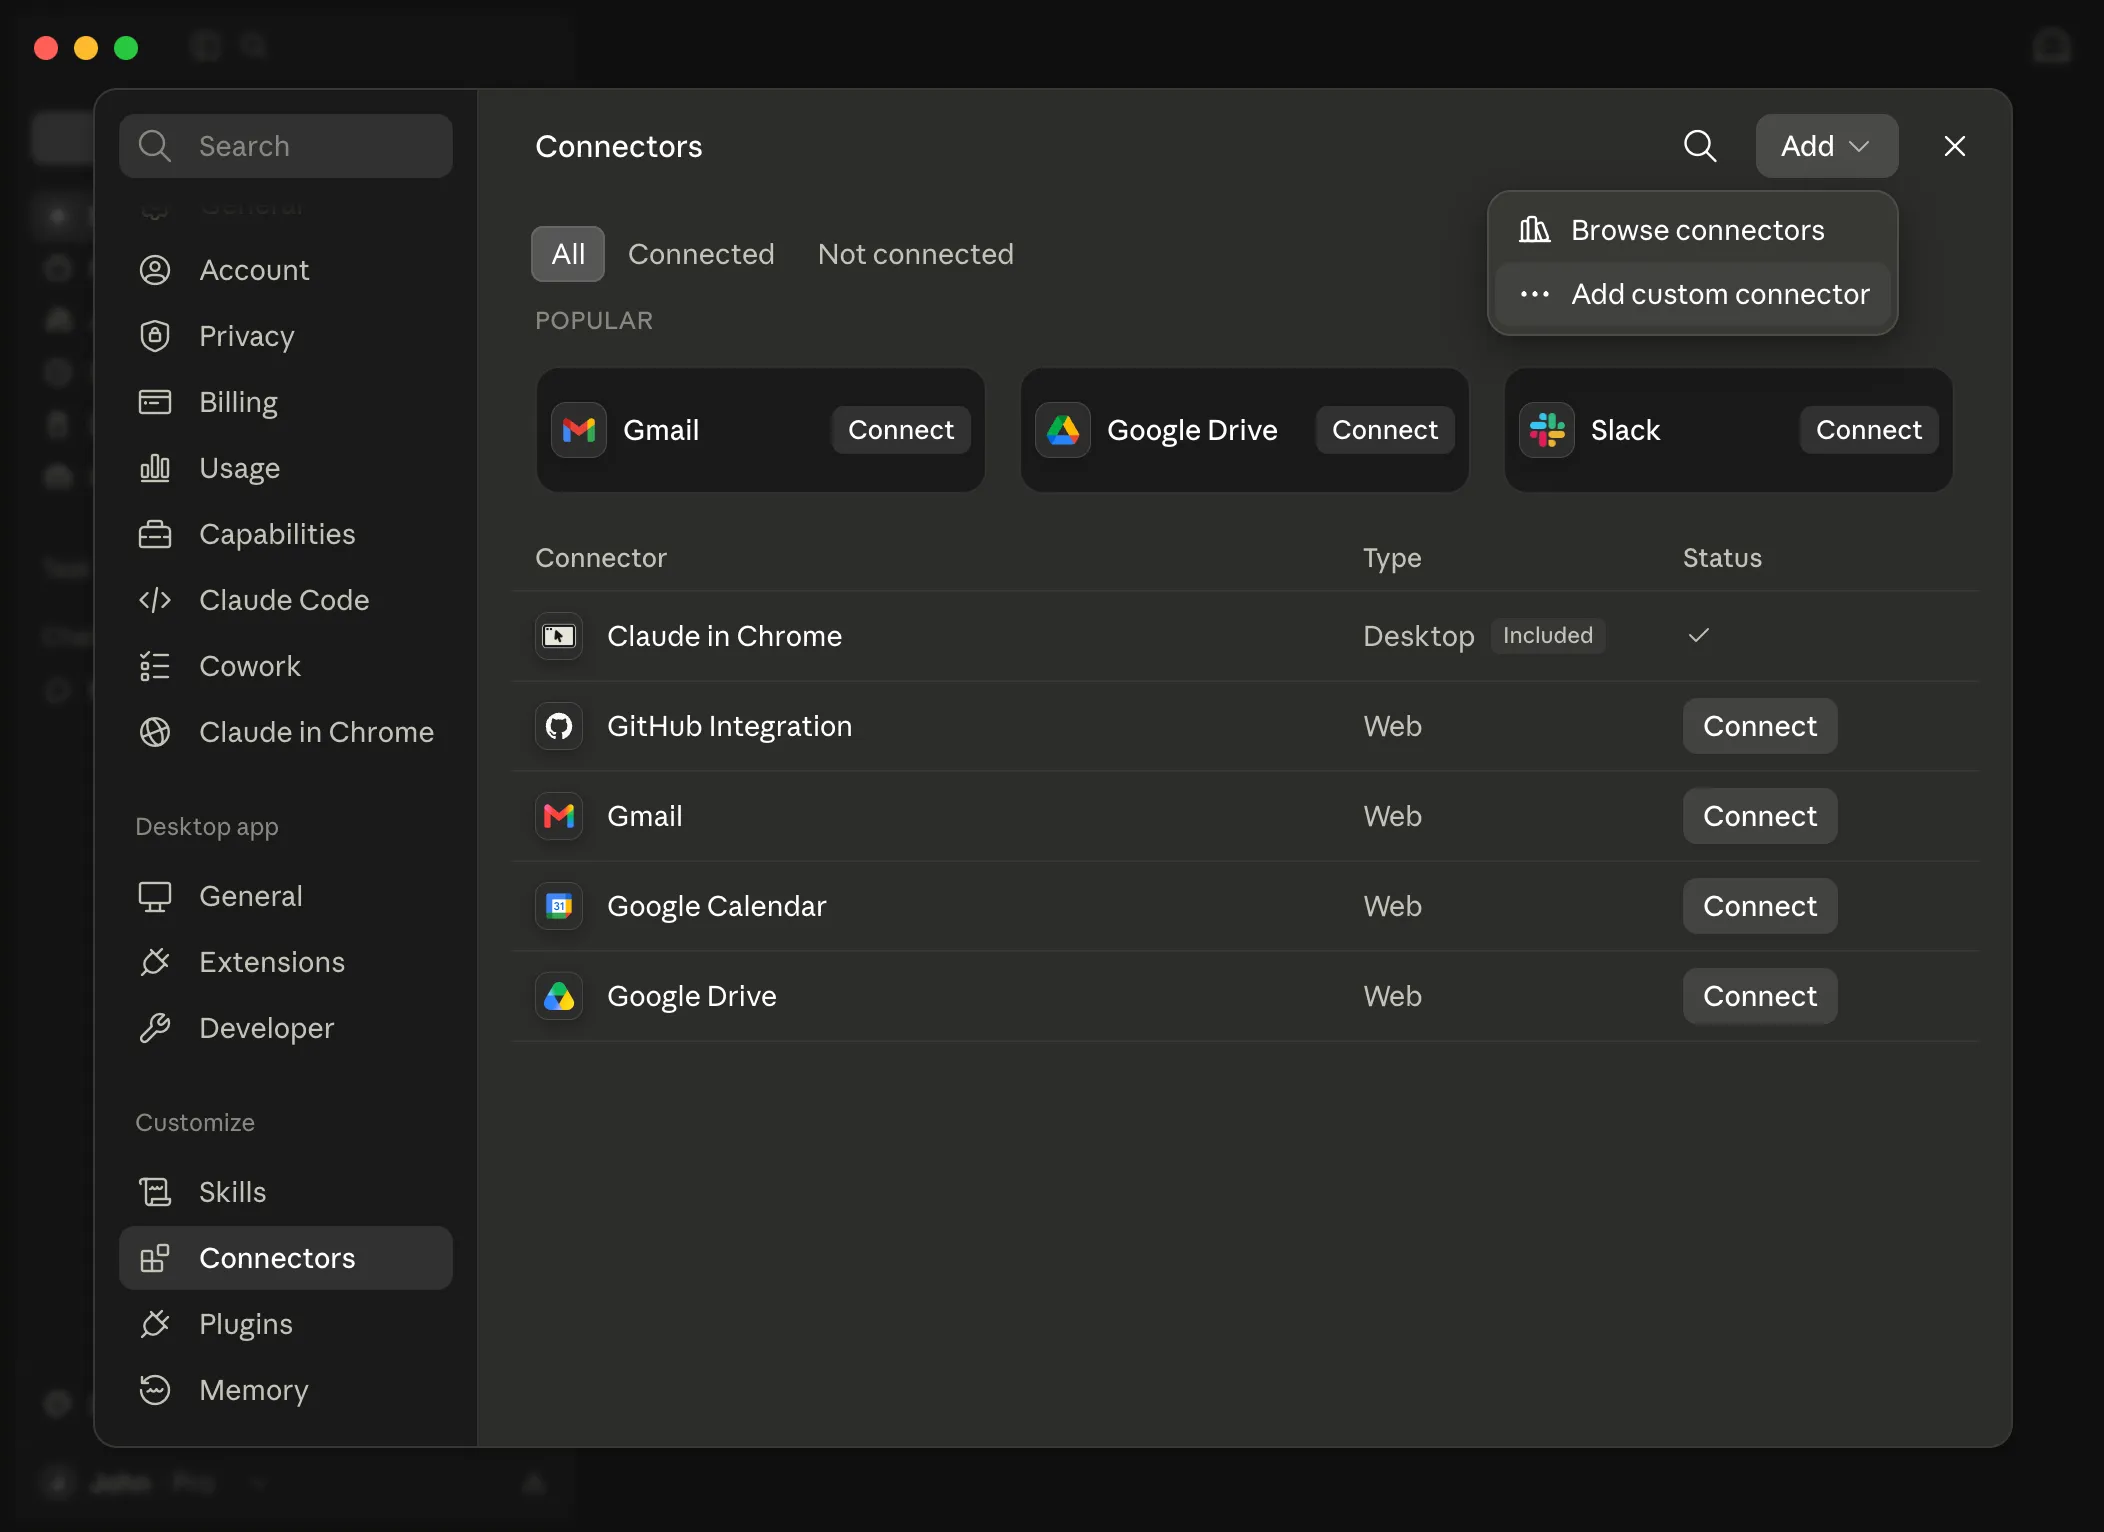The width and height of the screenshot is (2104, 1532).
Task: Click the General monitor icon under Desktop app
Action: (x=155, y=896)
